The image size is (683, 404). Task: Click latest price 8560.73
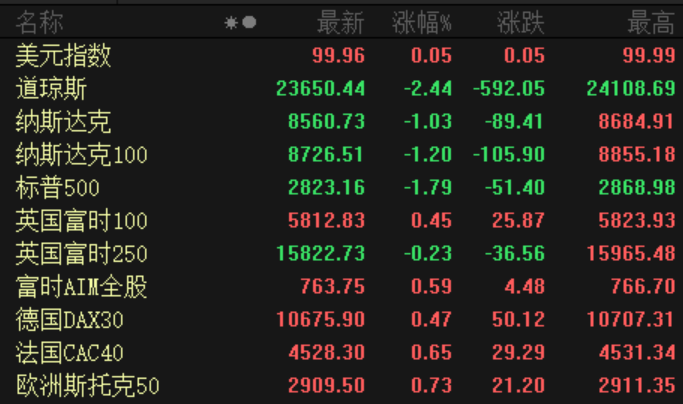tap(326, 122)
